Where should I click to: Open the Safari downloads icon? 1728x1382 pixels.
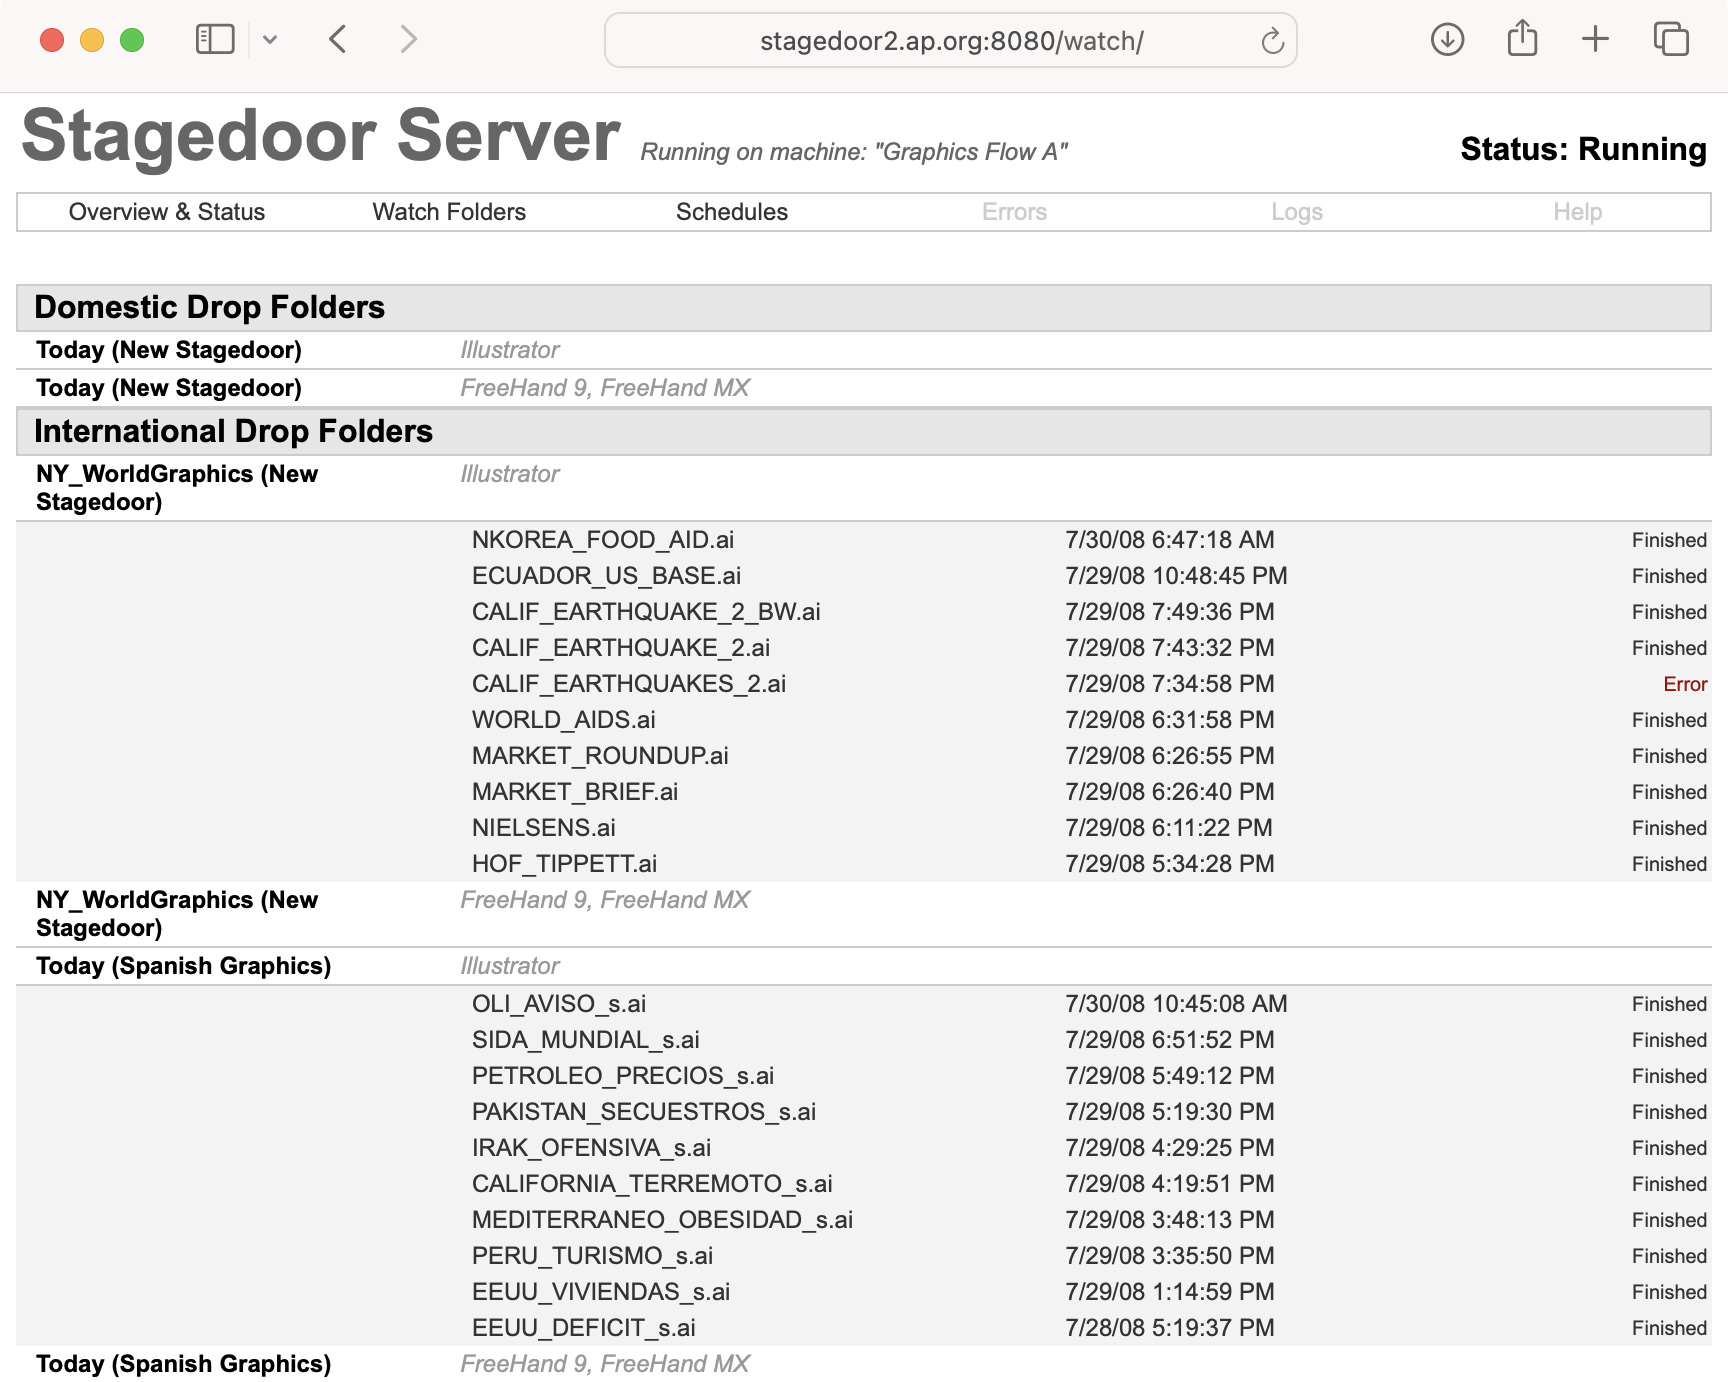click(1447, 40)
